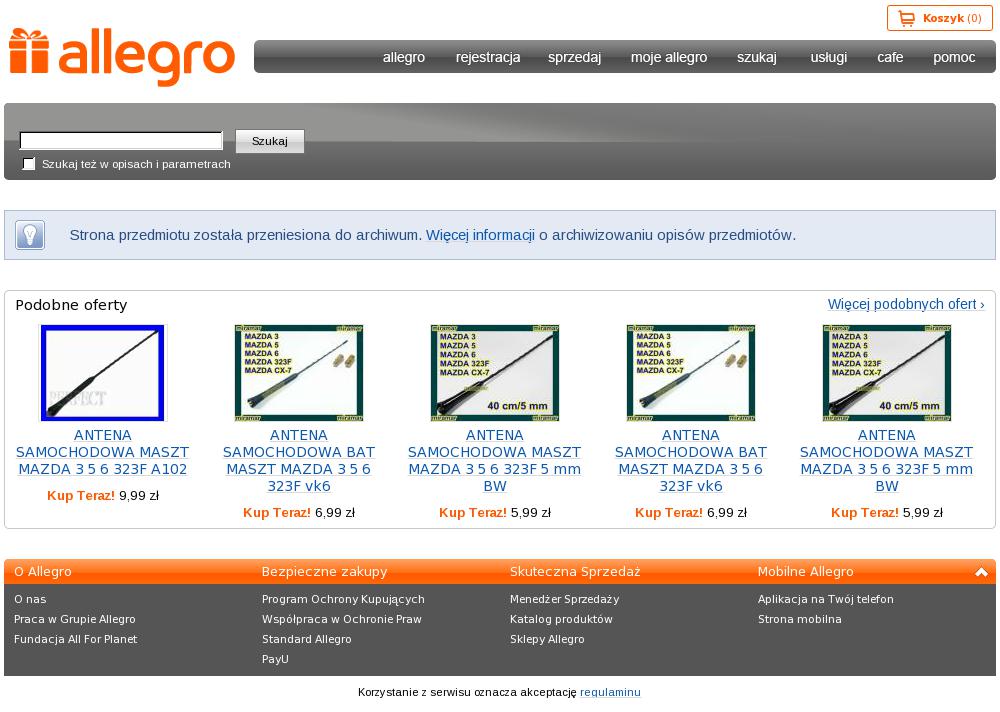Go to rejestracja in the top menu
Screen dimensions: 1000x712
click(x=488, y=57)
